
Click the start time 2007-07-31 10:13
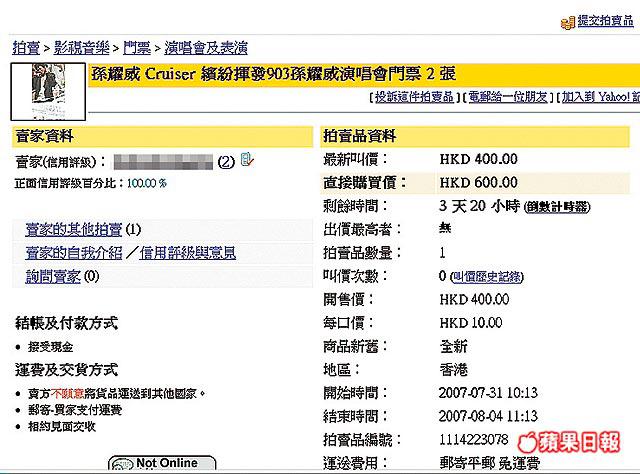point(488,393)
